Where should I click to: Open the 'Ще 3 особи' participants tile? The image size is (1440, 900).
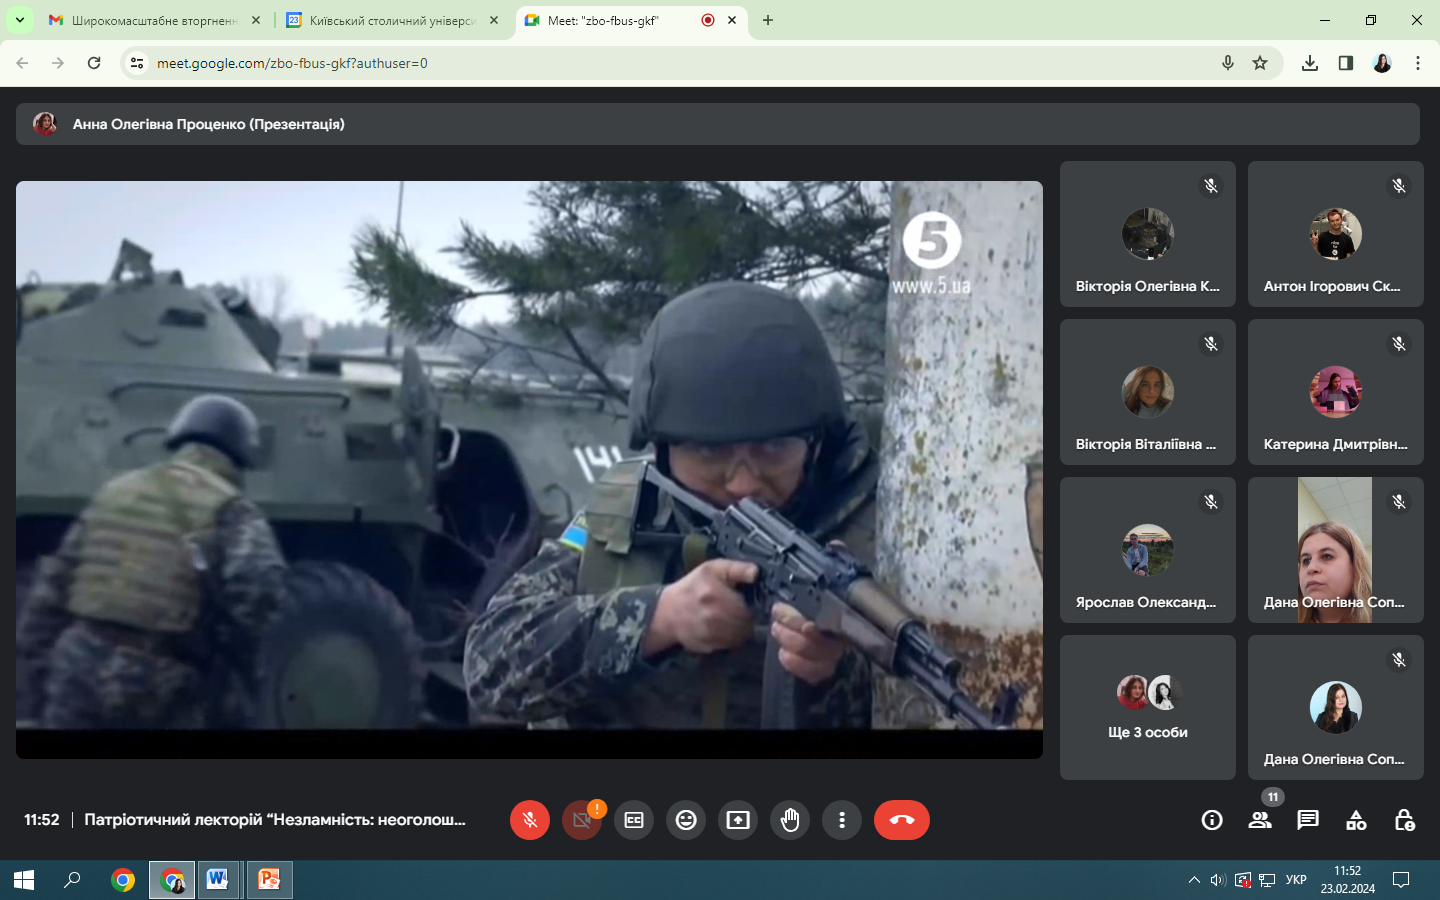coord(1148,708)
